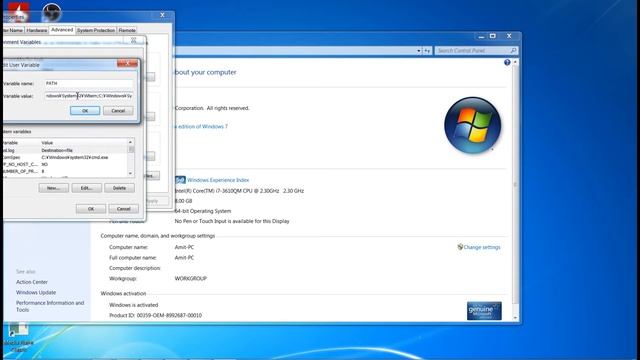
Task: Click the help question mark icon in Control Panel
Action: tap(507, 62)
